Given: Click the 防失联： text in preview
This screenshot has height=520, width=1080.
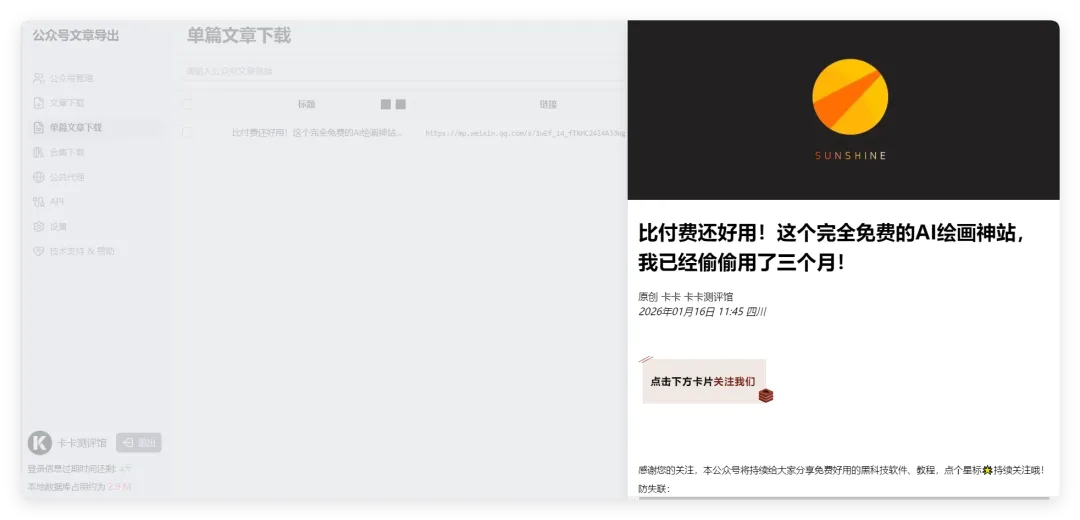Looking at the screenshot, I should coord(654,489).
